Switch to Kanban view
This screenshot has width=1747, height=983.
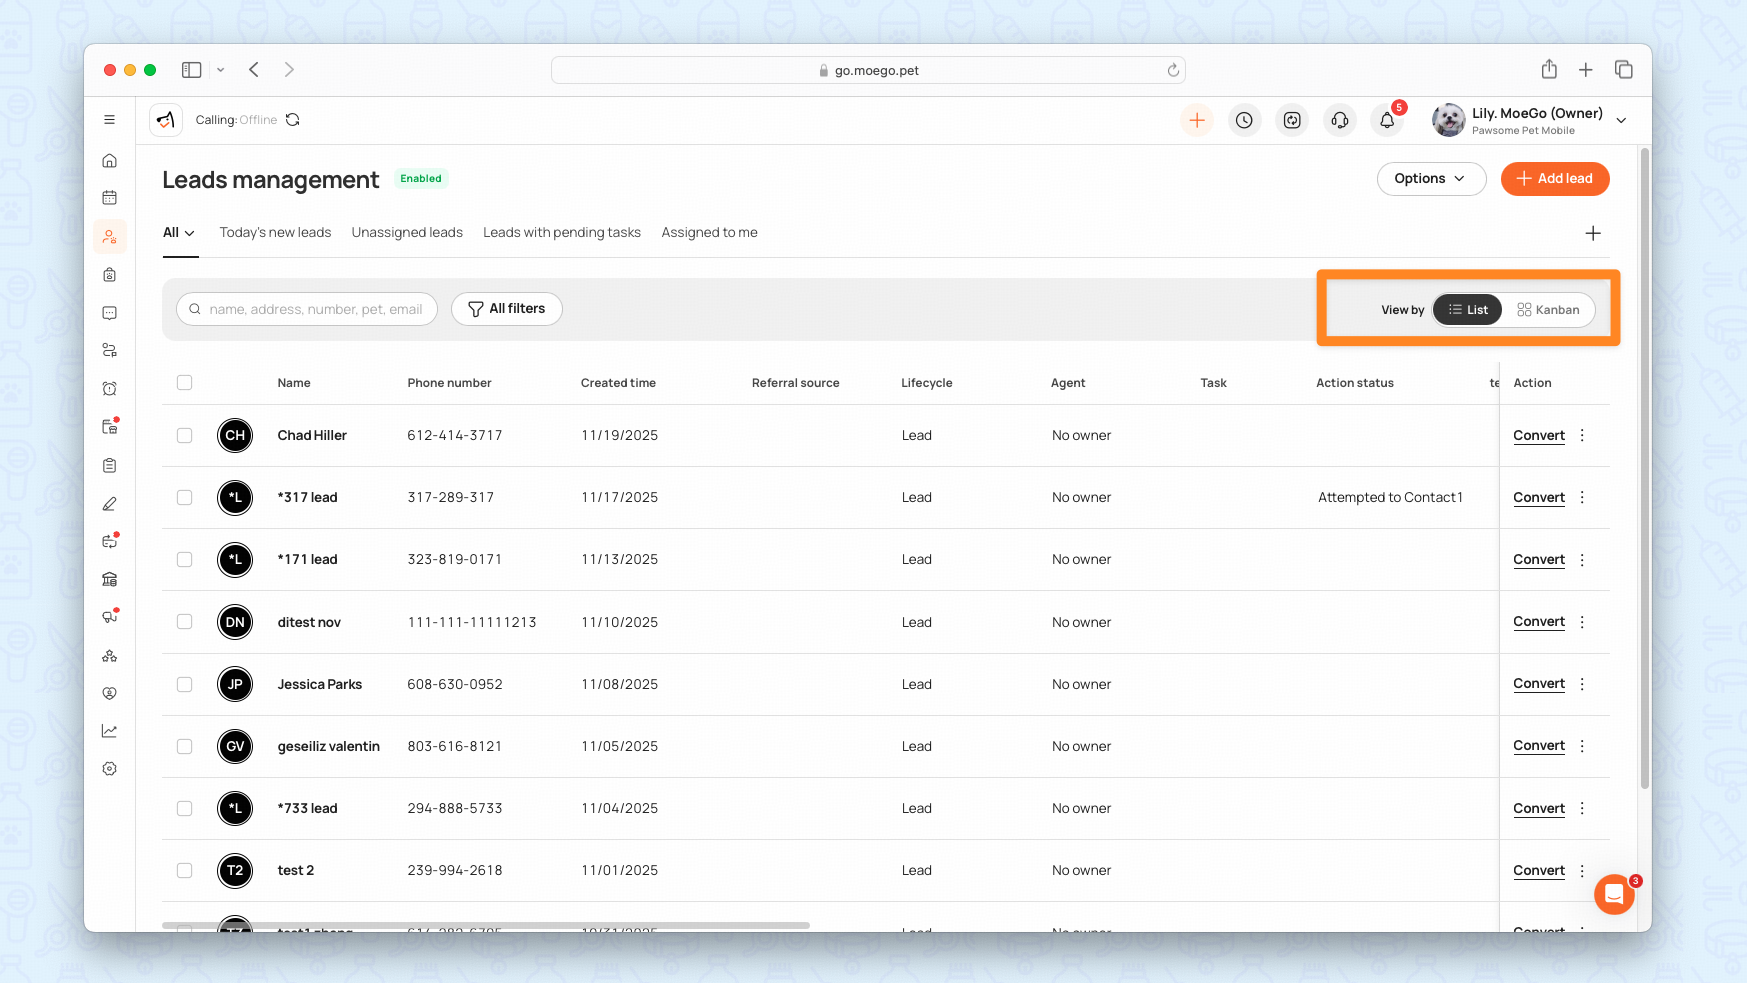[x=1548, y=310]
